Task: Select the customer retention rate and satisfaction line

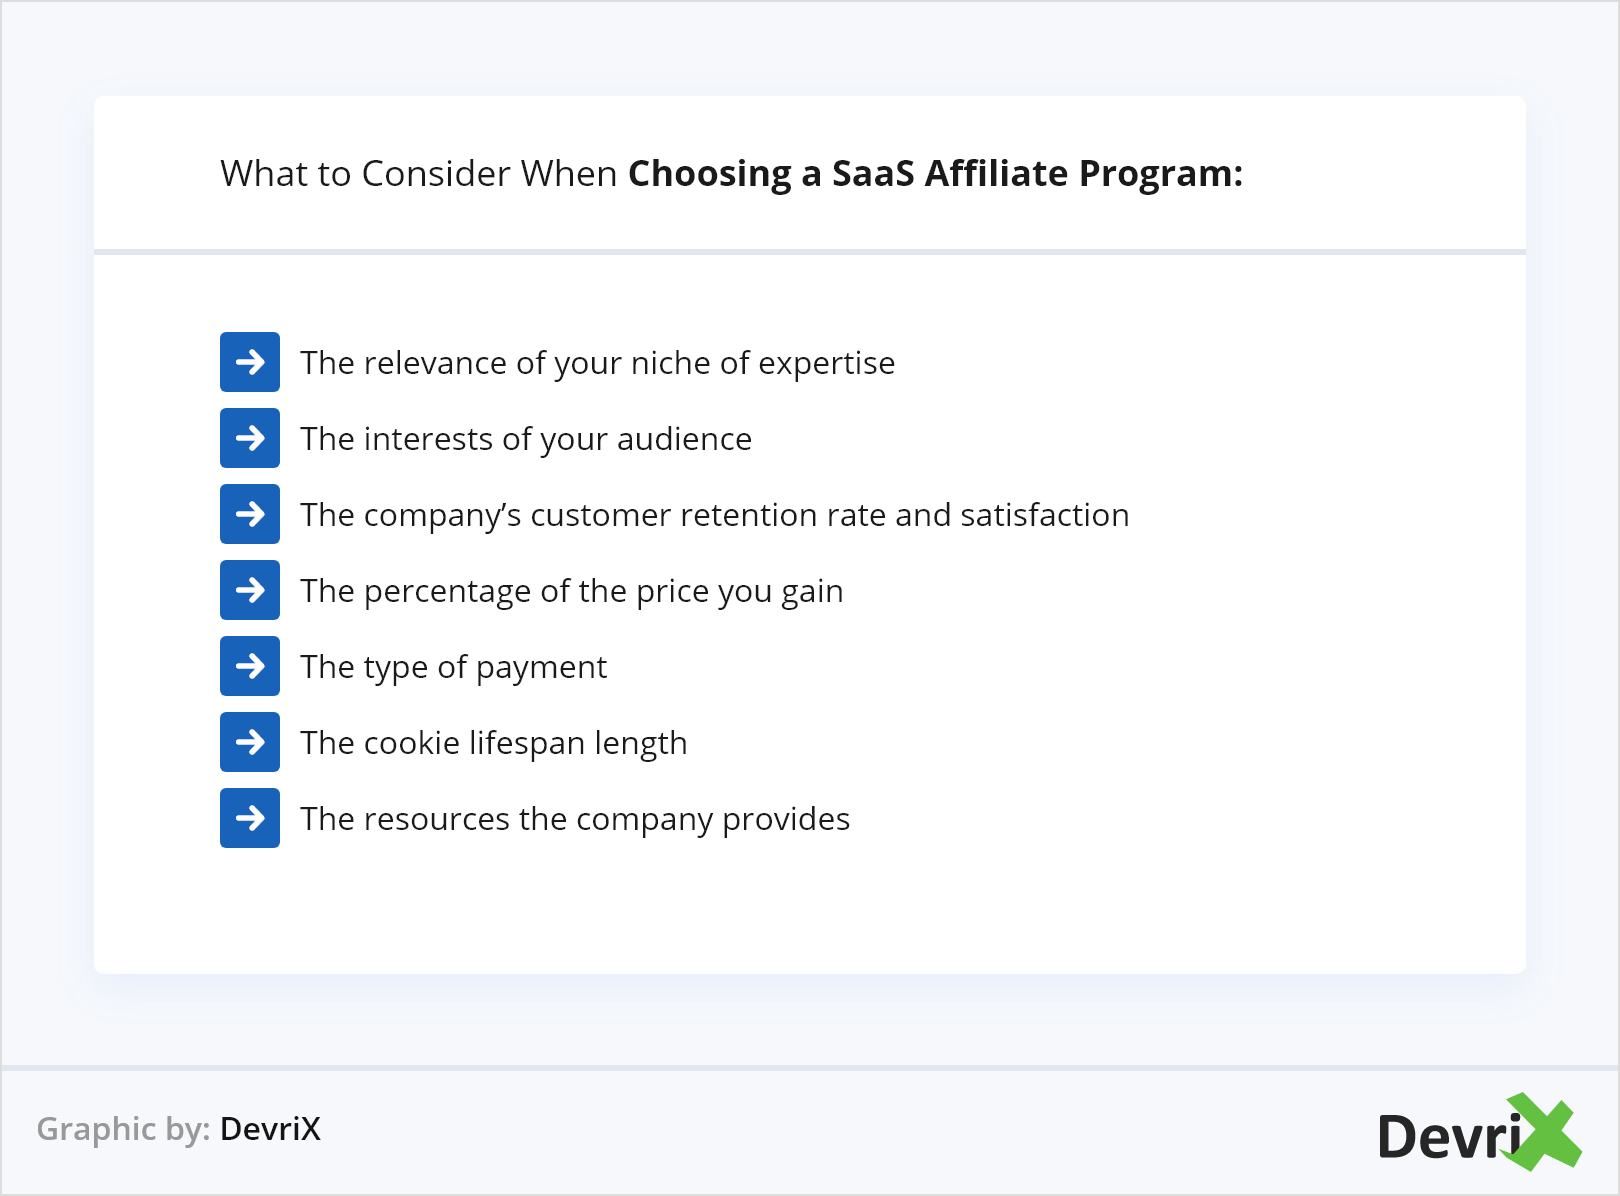Action: pyautogui.click(x=714, y=515)
